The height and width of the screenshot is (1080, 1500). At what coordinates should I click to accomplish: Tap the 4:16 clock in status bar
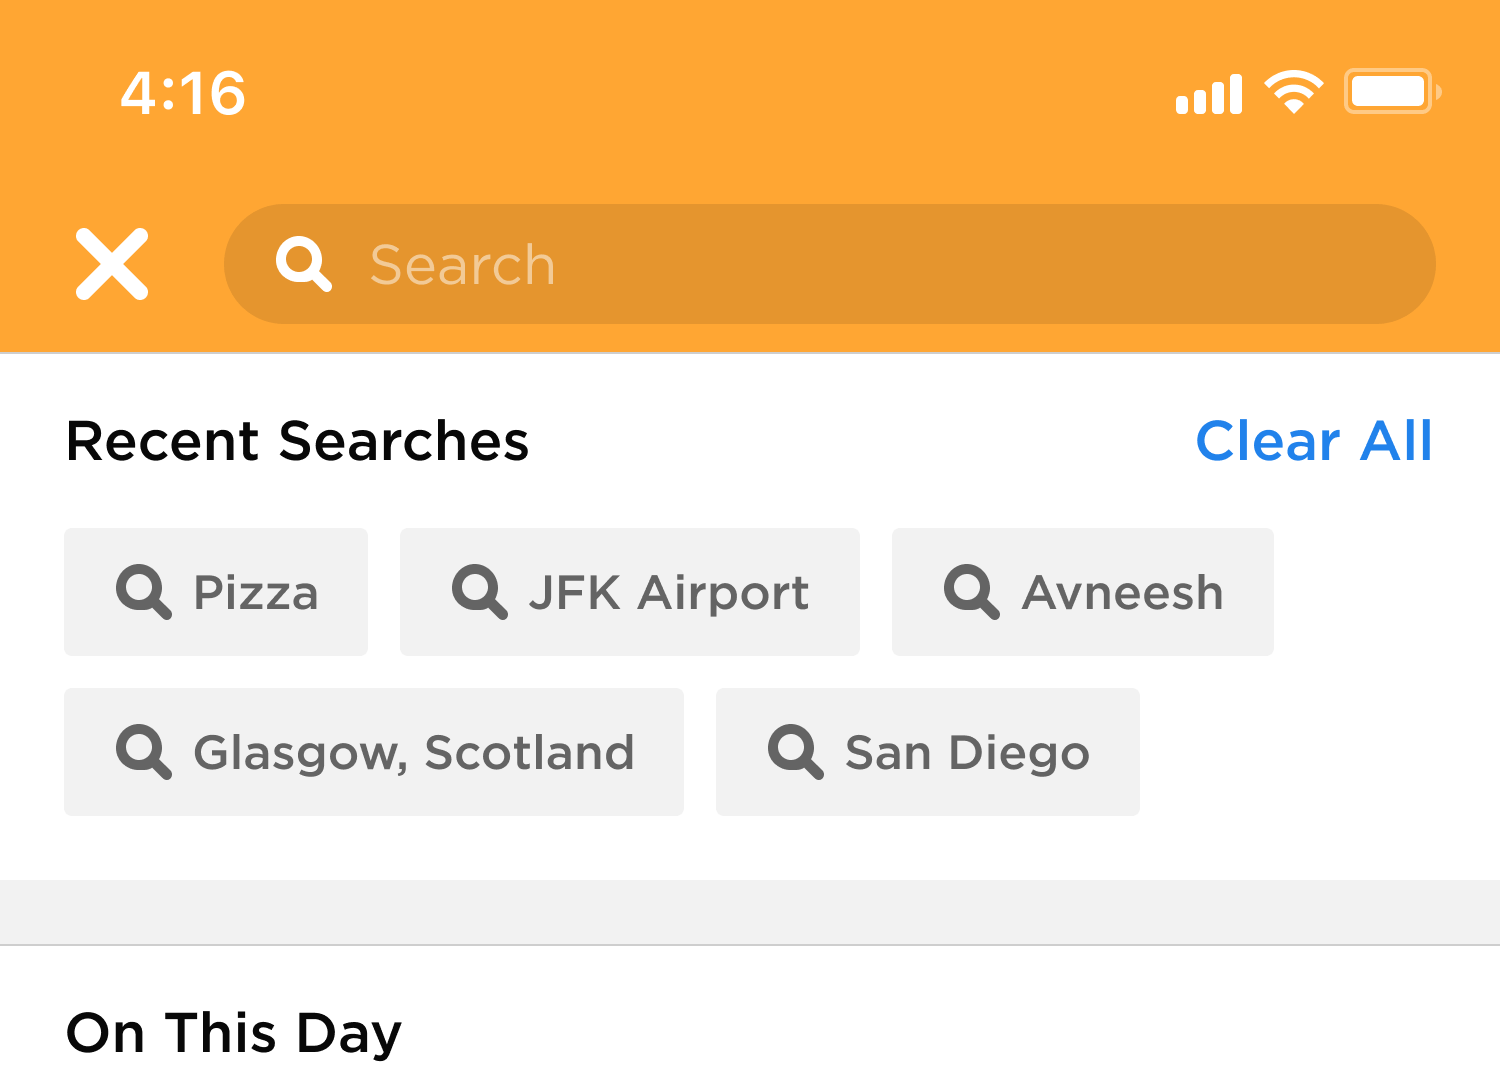[x=183, y=94]
